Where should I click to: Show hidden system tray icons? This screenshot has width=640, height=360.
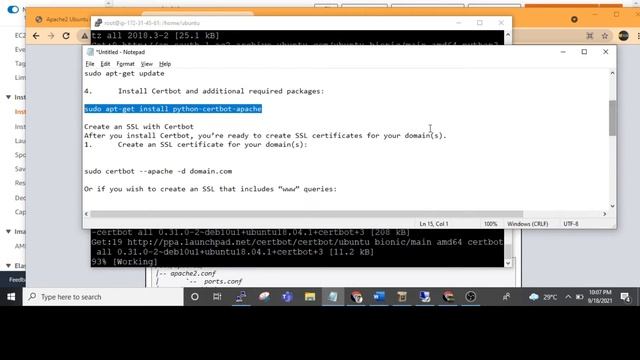568,297
